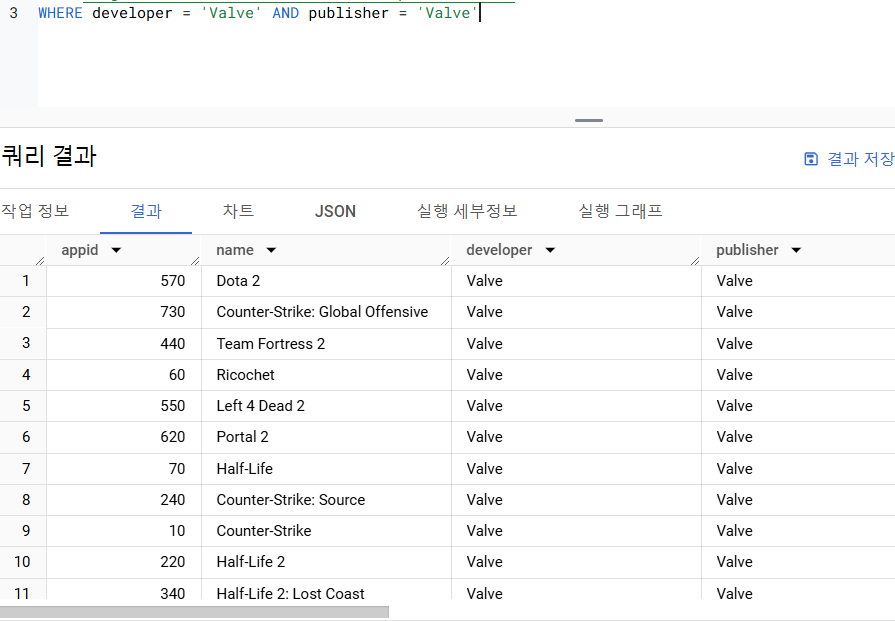This screenshot has width=895, height=621.
Task: Click the horizontal scrollbar under the results
Action: [x=194, y=612]
